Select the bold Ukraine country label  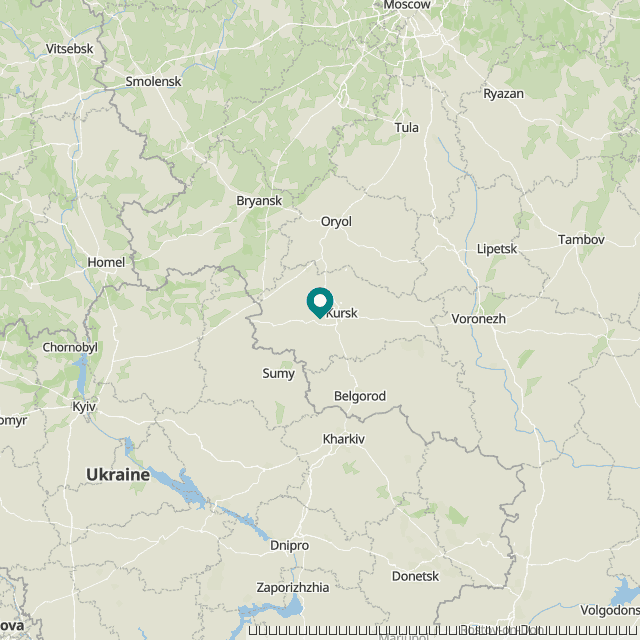pyautogui.click(x=118, y=475)
